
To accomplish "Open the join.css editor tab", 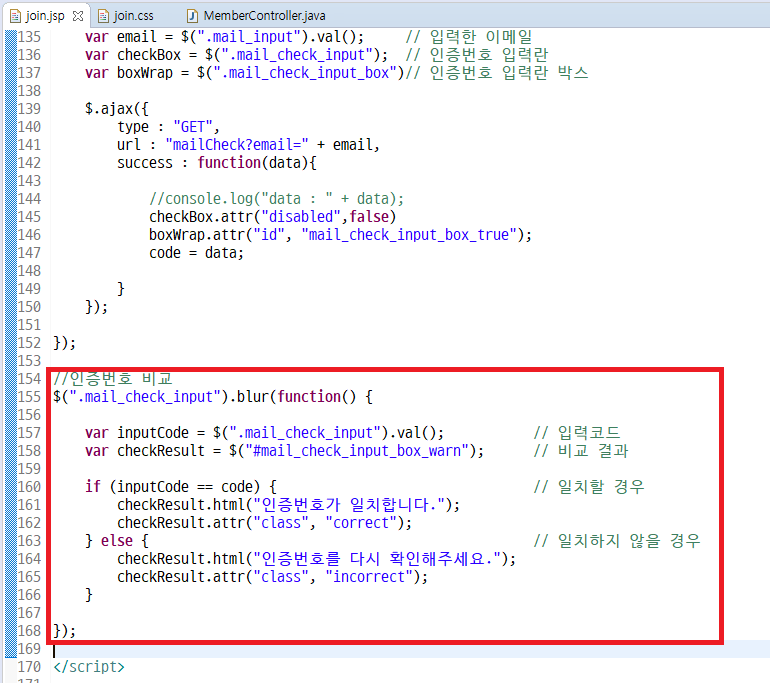I will point(126,16).
